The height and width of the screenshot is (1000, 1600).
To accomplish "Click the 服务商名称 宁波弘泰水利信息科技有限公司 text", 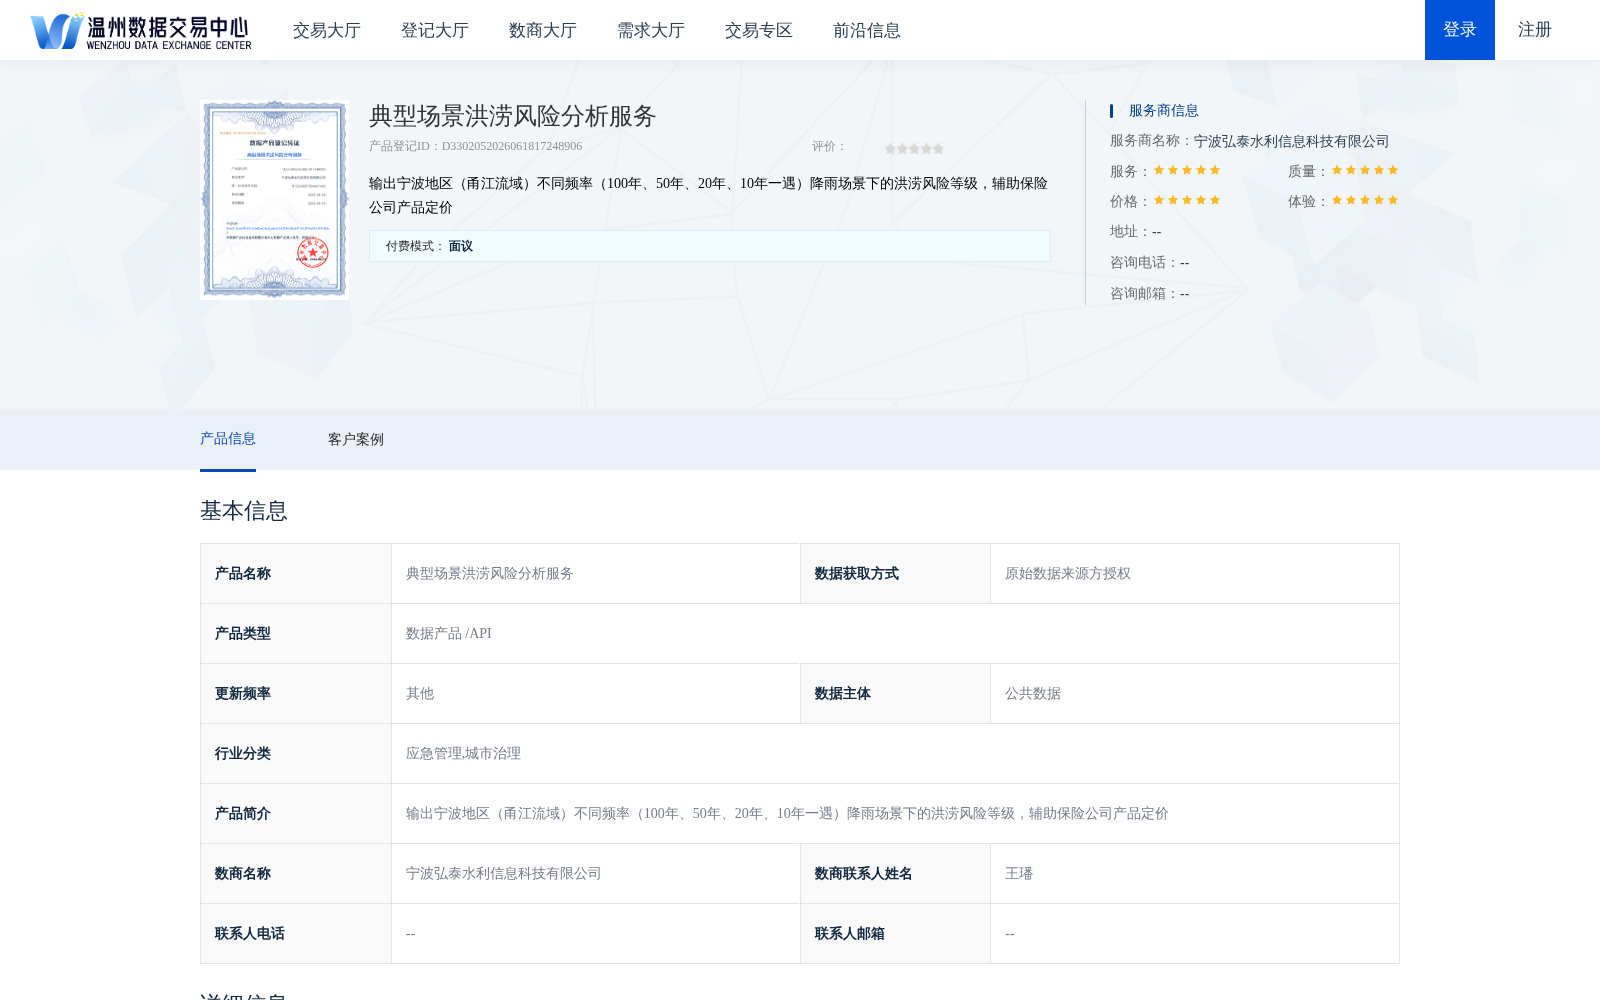I will point(1250,142).
